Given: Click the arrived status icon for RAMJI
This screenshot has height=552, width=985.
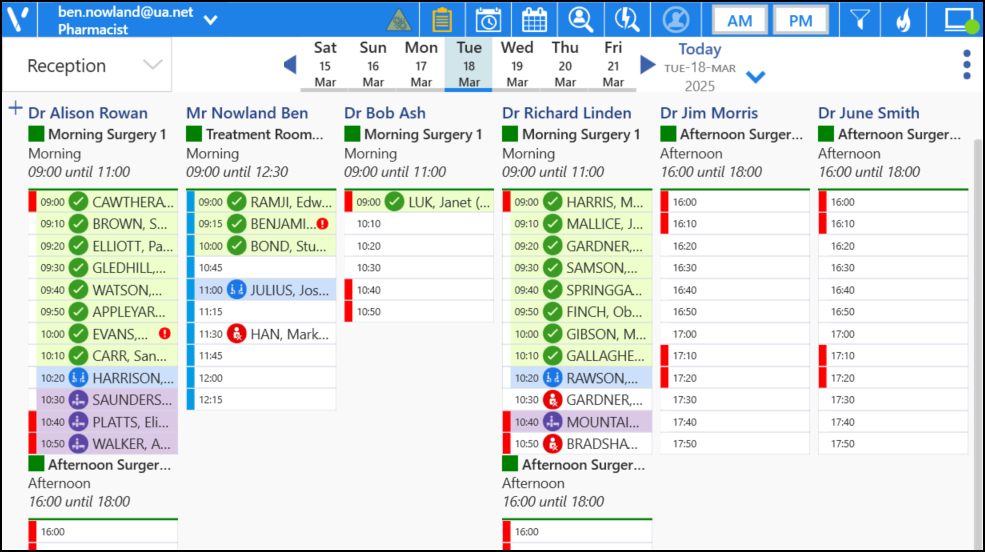Looking at the screenshot, I should [237, 202].
